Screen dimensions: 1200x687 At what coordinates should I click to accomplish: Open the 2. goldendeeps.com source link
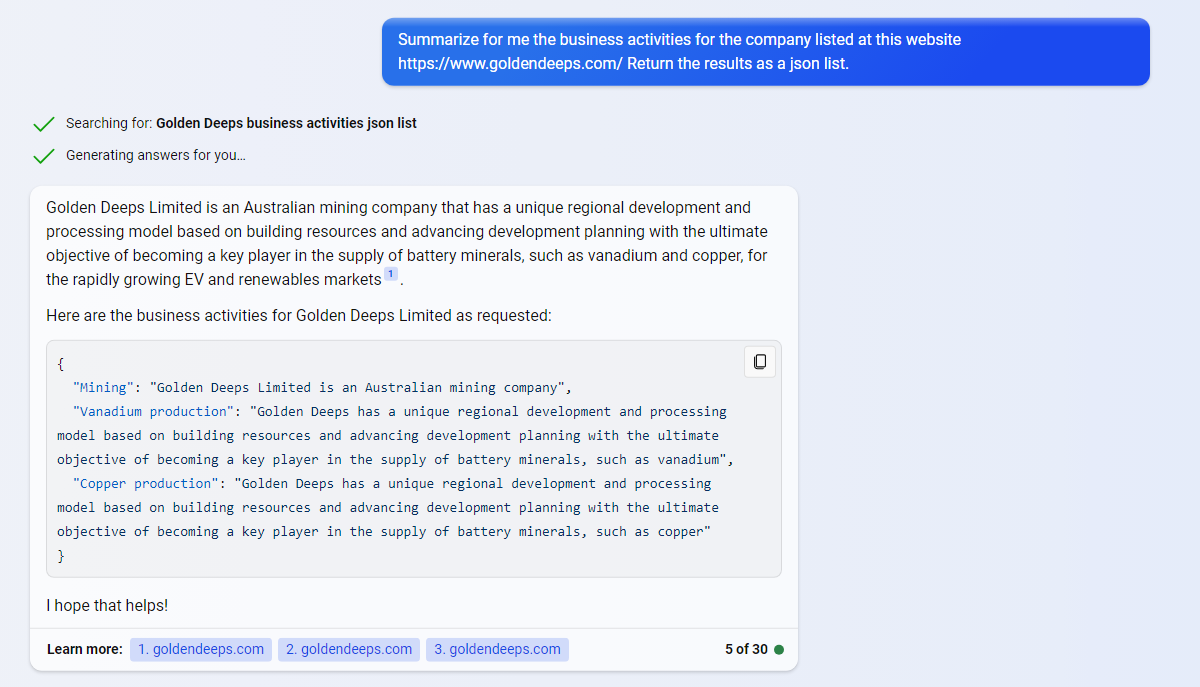point(349,650)
